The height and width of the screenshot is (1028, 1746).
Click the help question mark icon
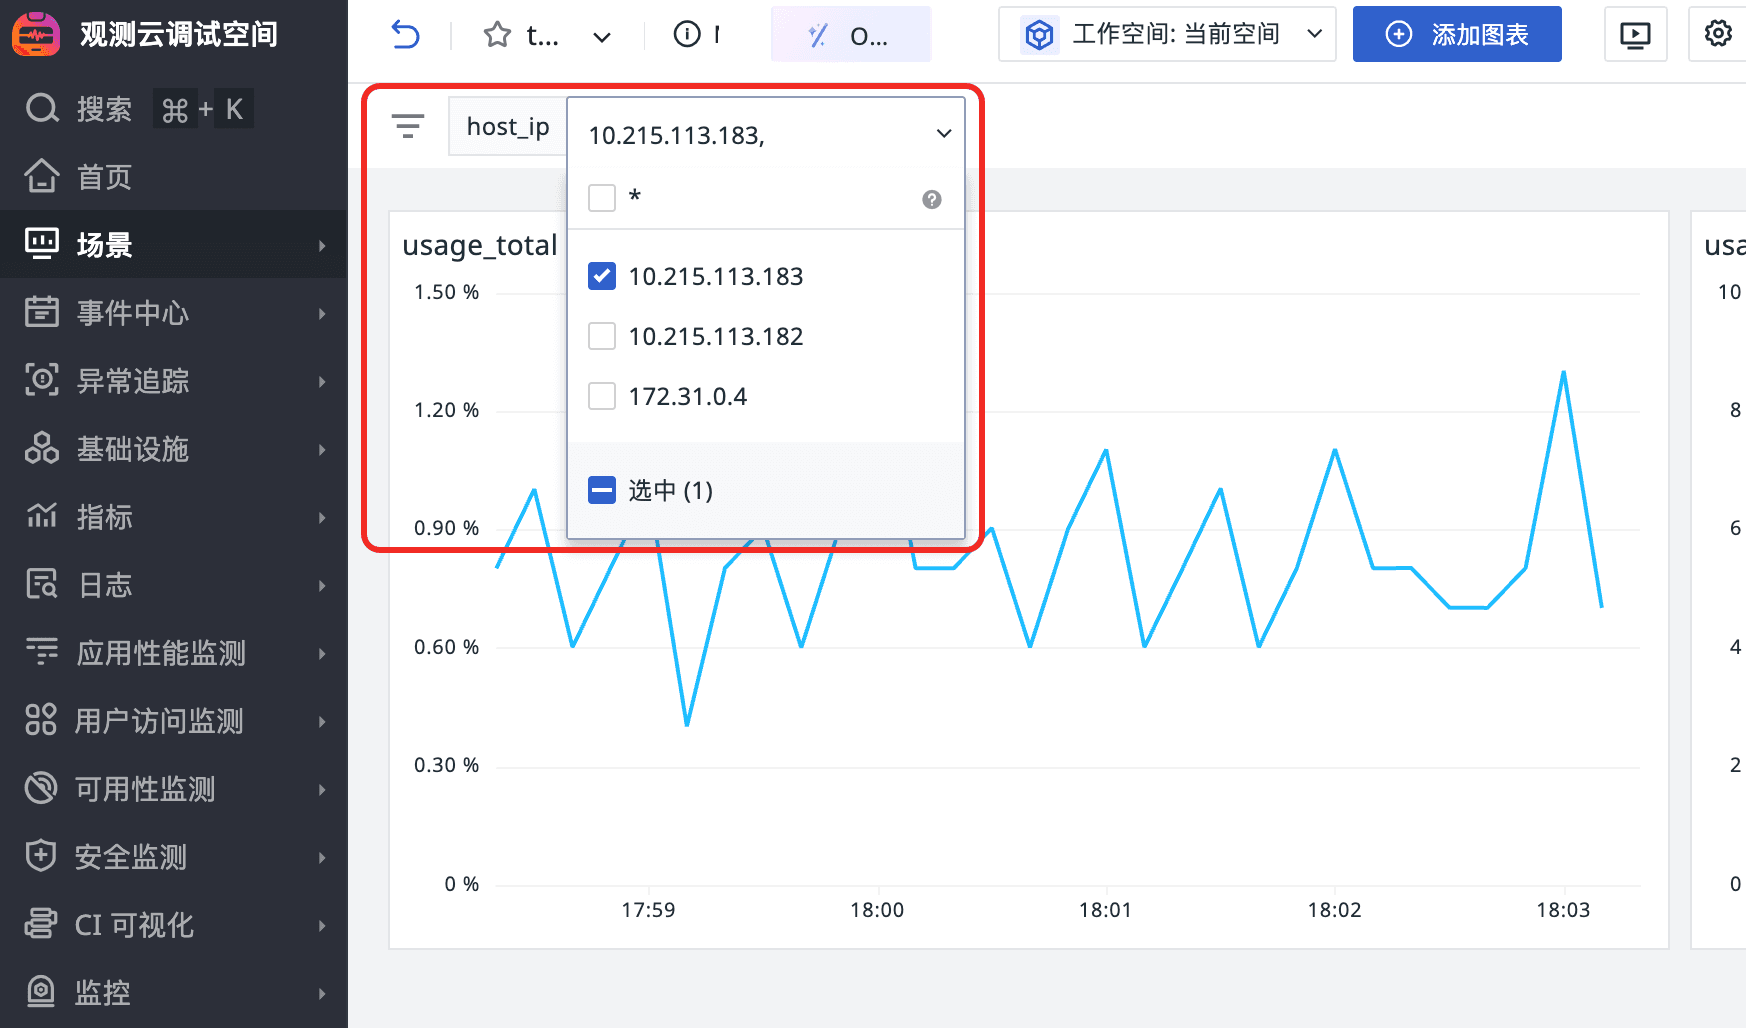931,199
